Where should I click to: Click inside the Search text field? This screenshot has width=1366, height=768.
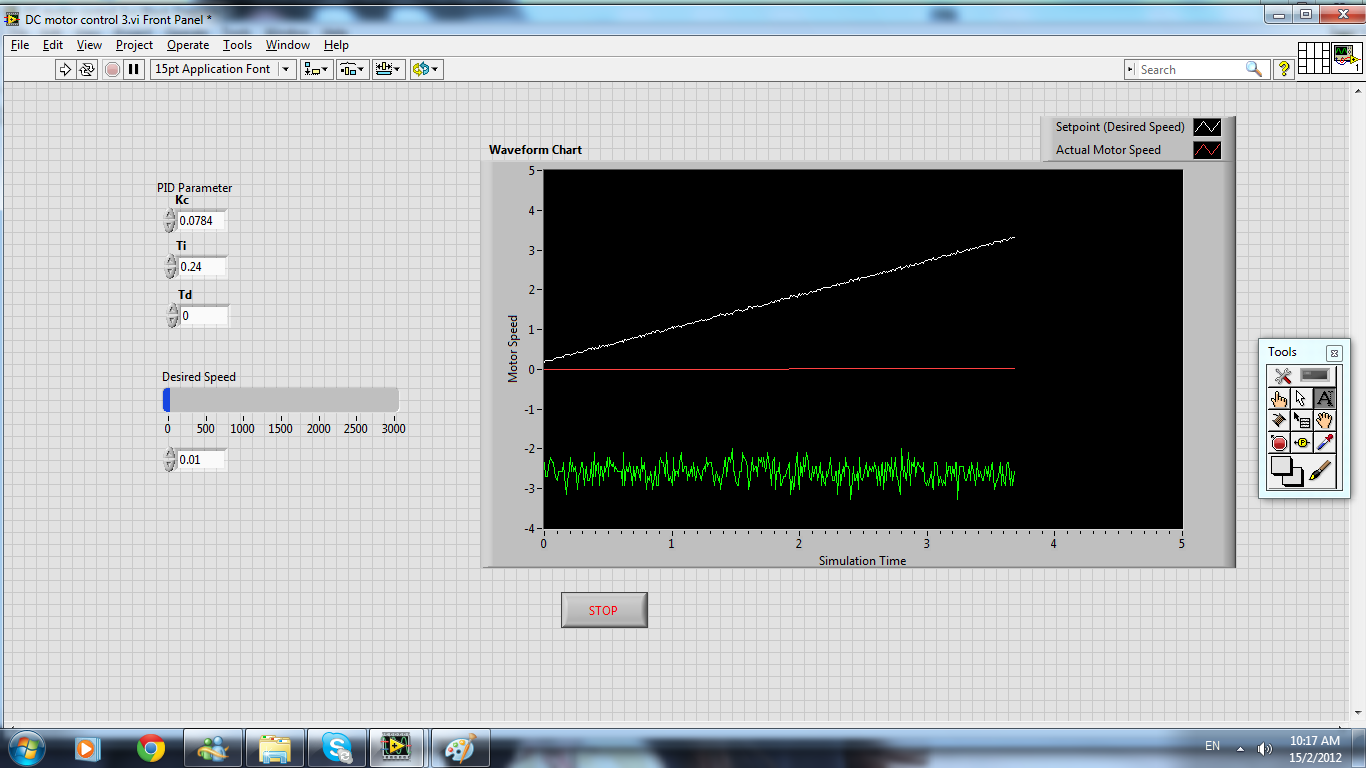[x=1190, y=70]
